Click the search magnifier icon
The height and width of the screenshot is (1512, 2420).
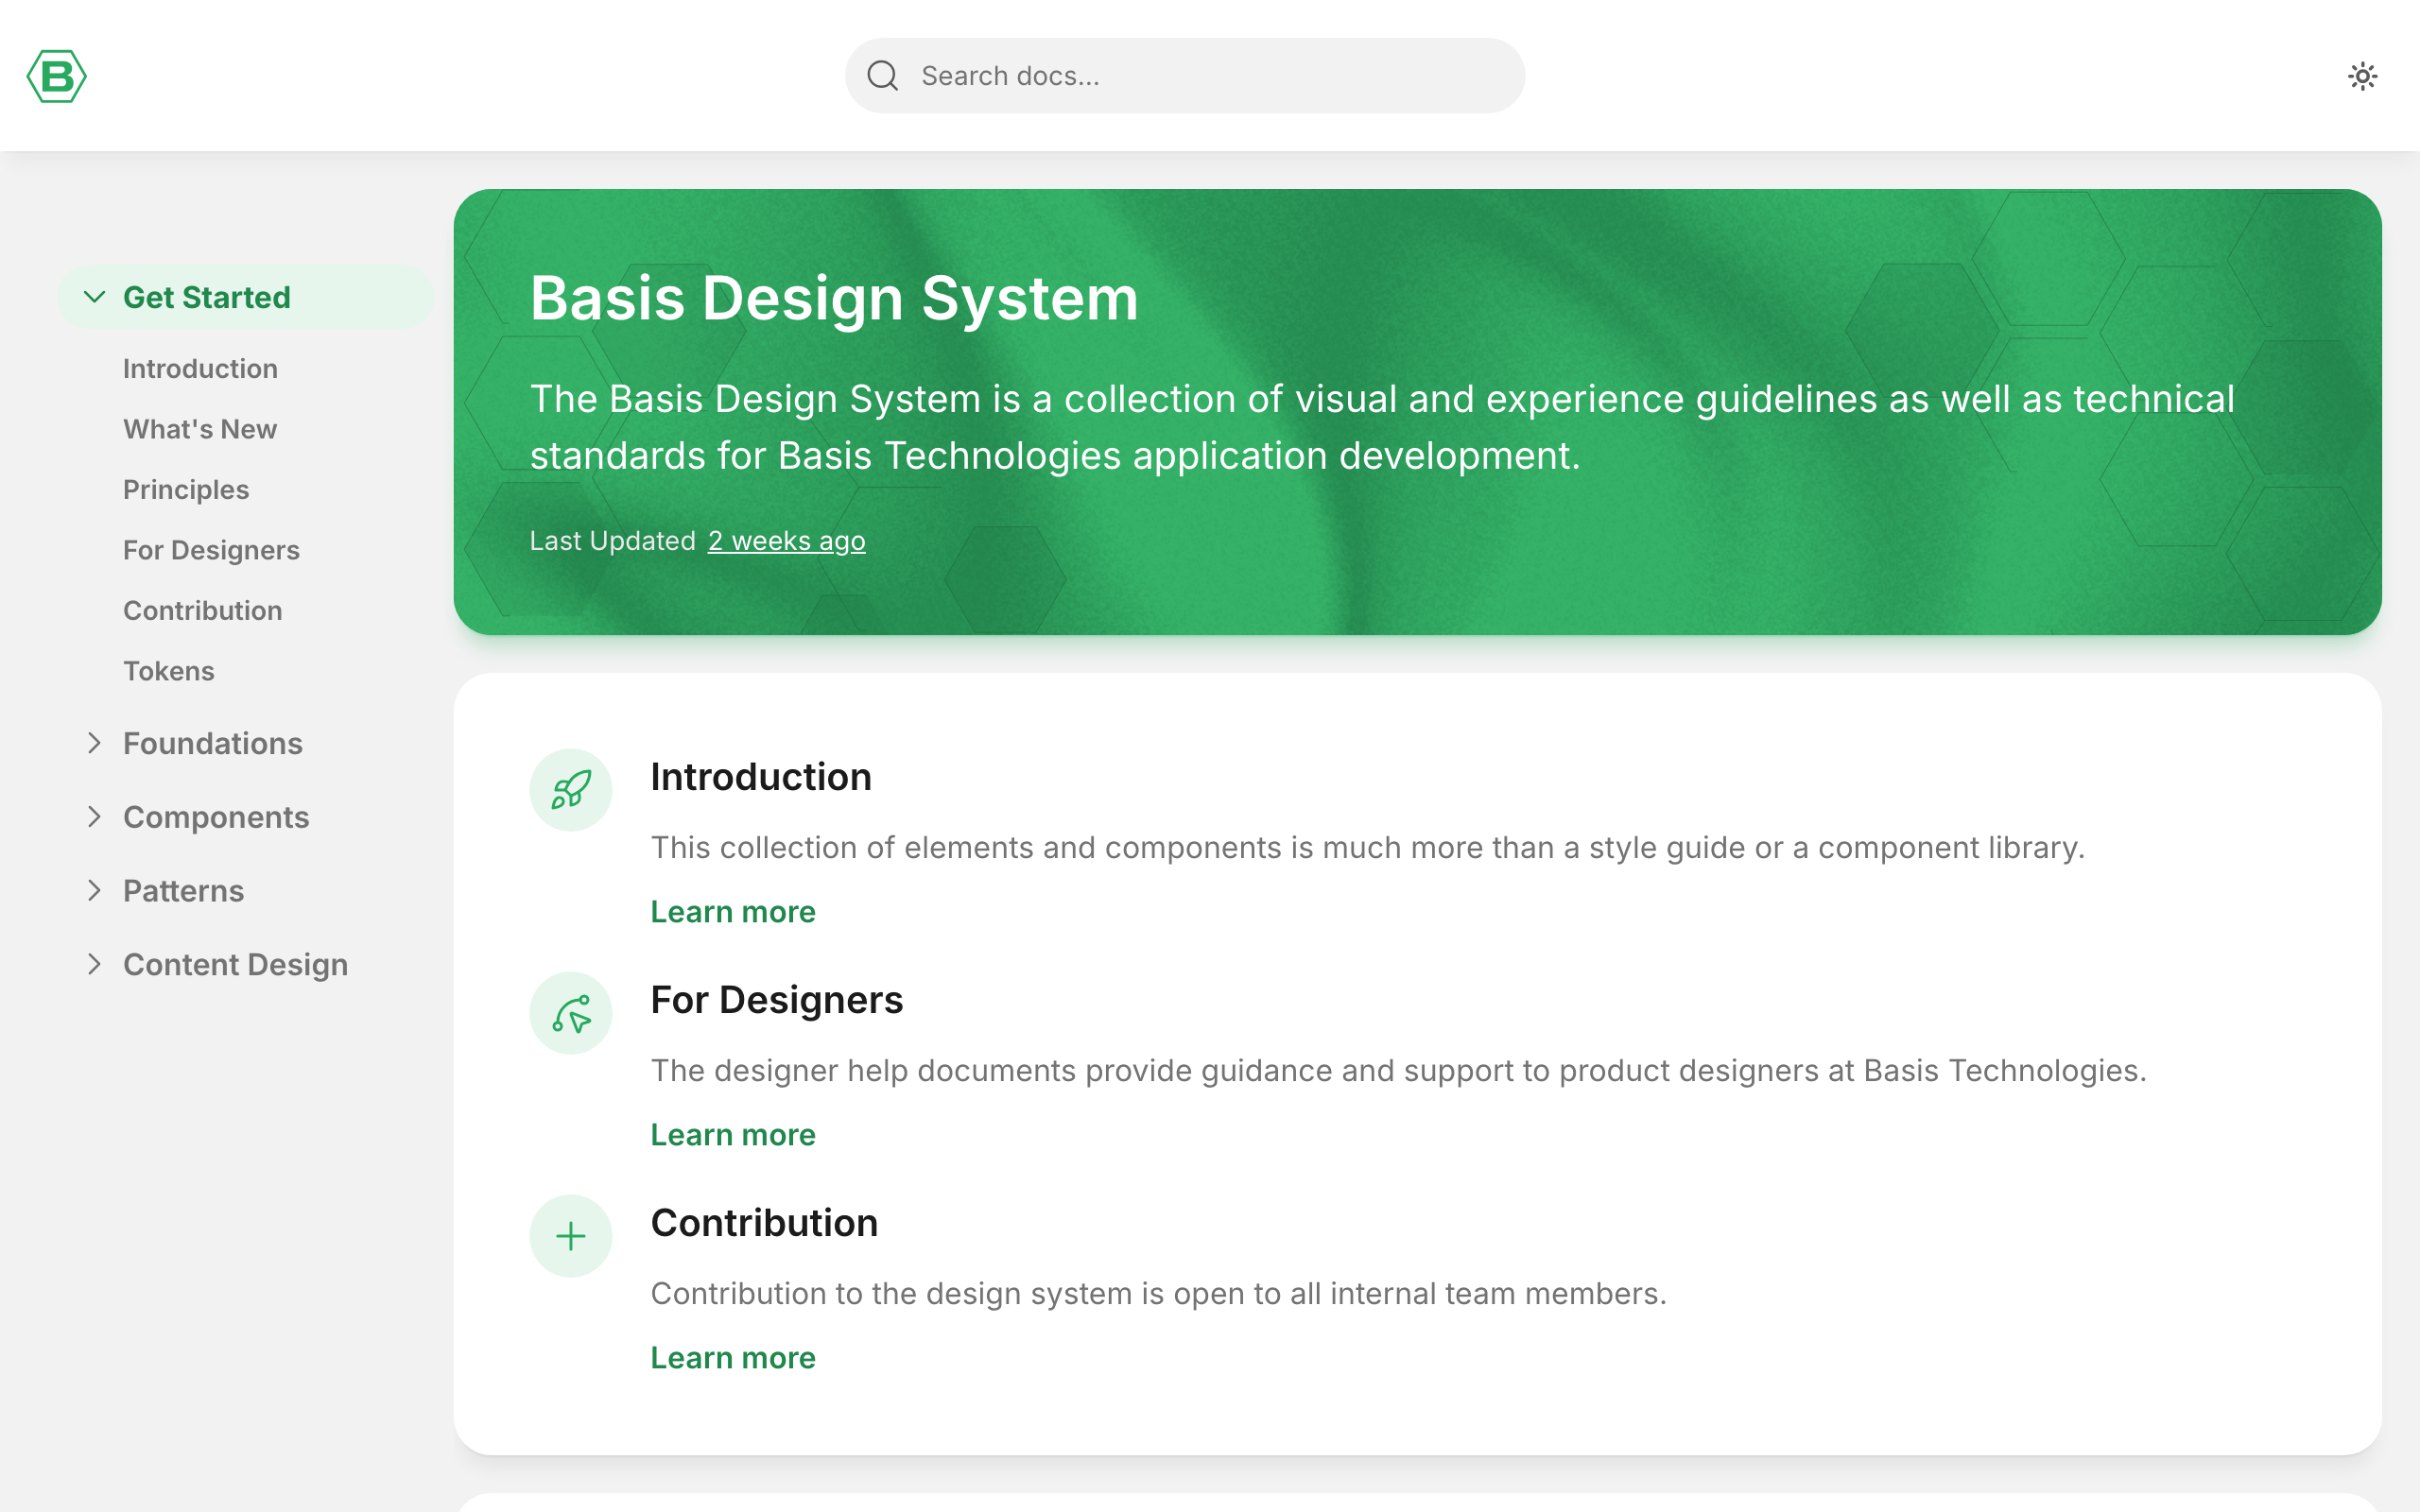pyautogui.click(x=882, y=76)
